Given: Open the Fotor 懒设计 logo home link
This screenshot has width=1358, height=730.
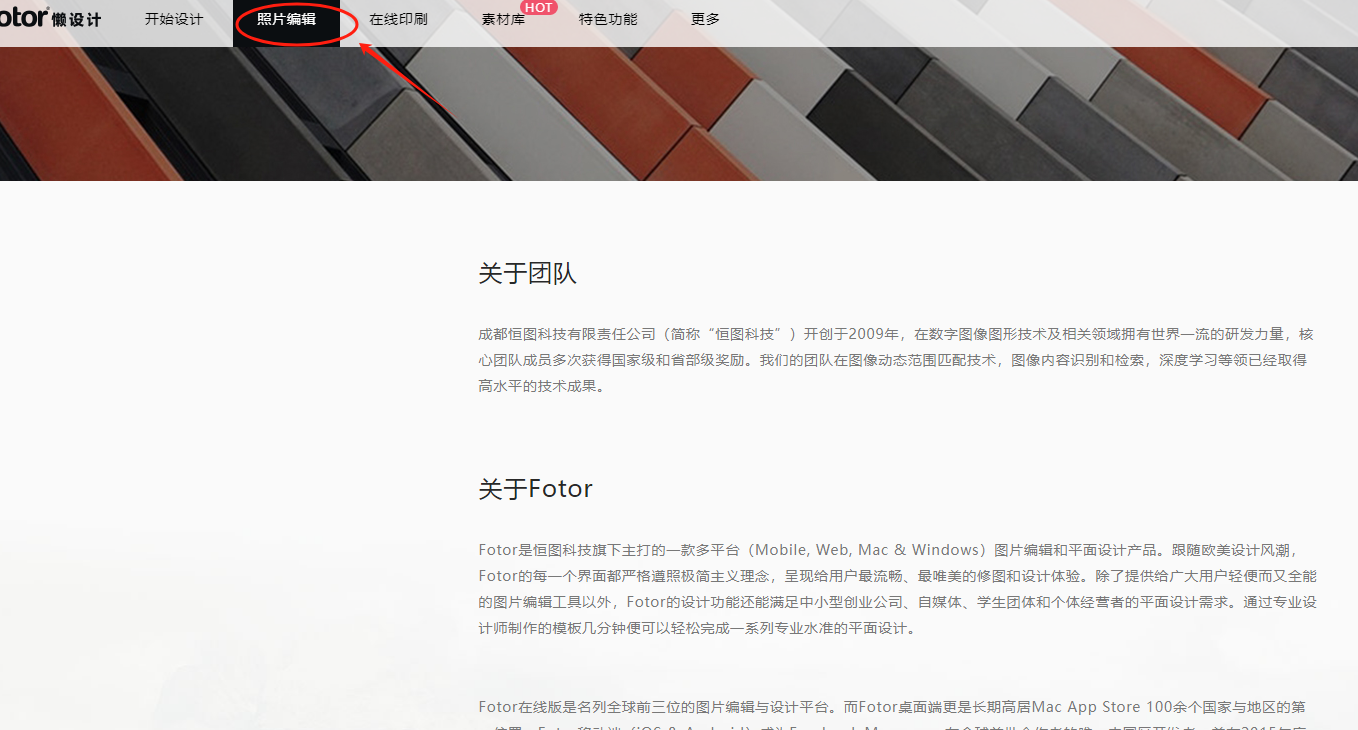Looking at the screenshot, I should coord(50,19).
